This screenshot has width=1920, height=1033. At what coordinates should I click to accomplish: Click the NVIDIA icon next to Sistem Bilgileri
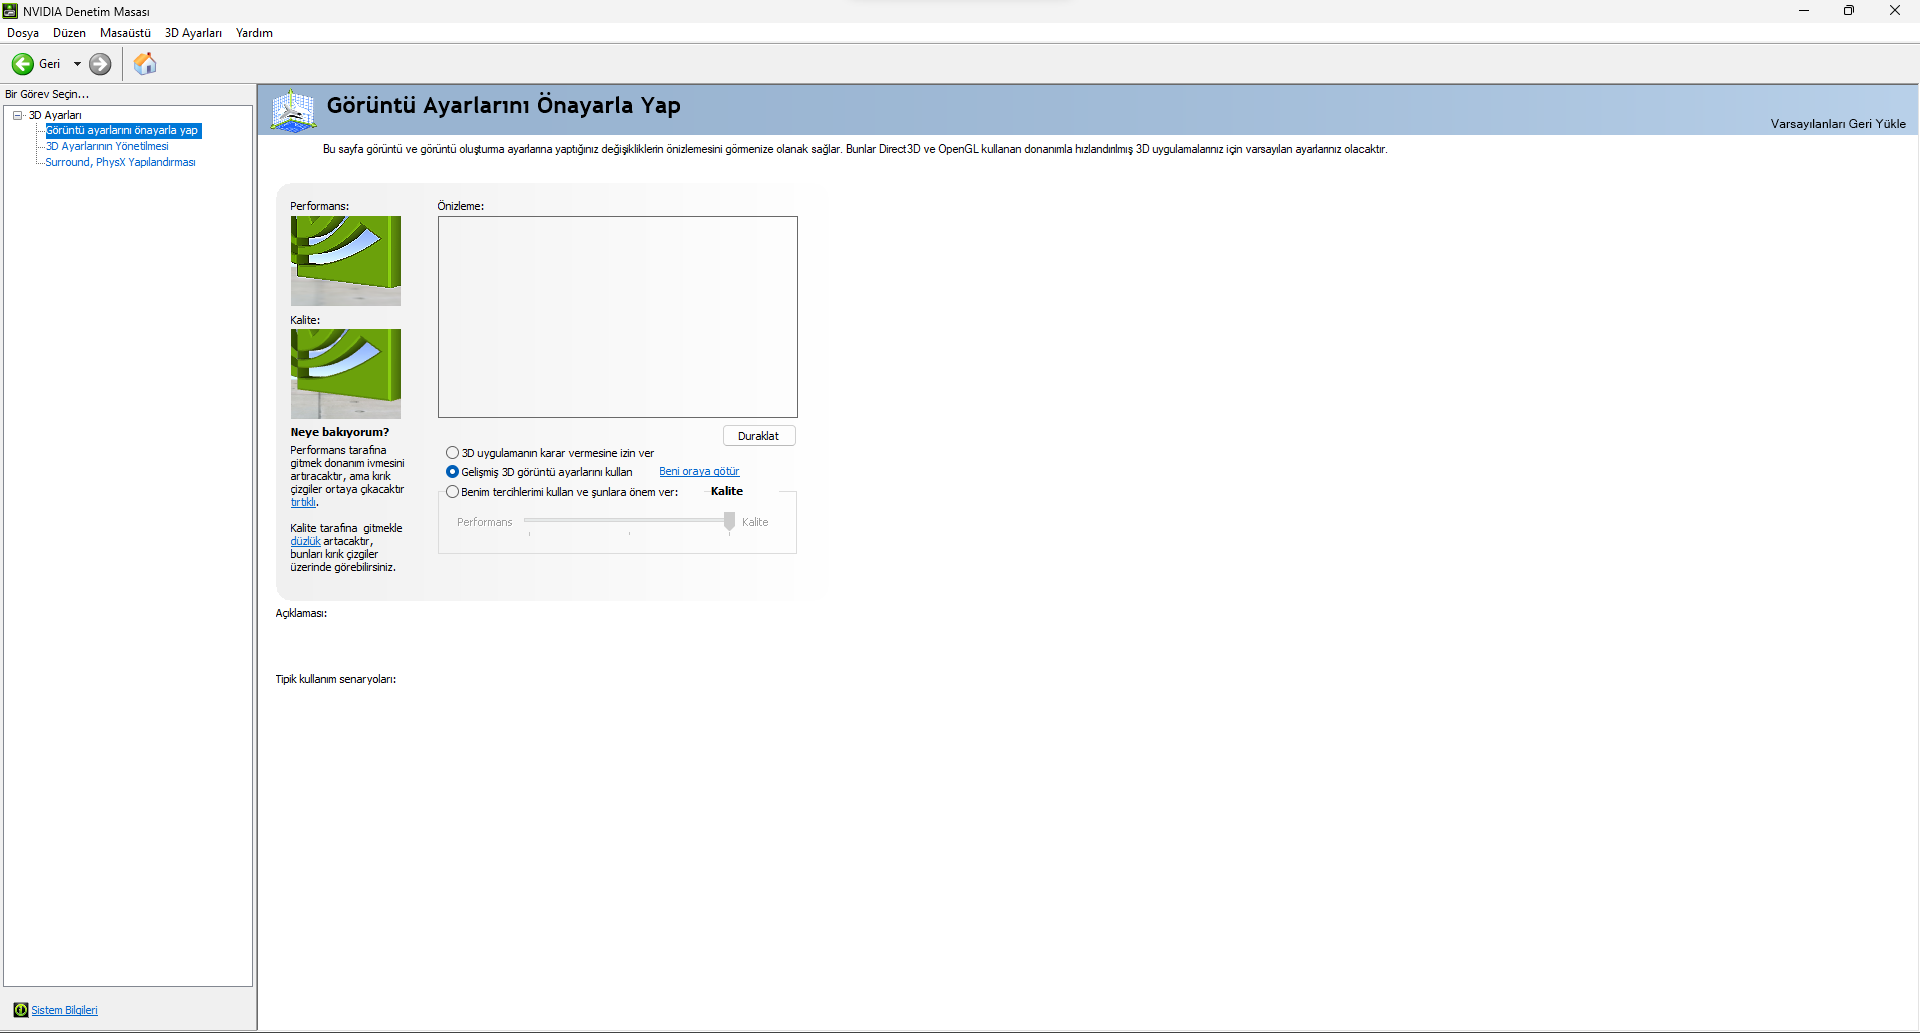click(20, 1010)
